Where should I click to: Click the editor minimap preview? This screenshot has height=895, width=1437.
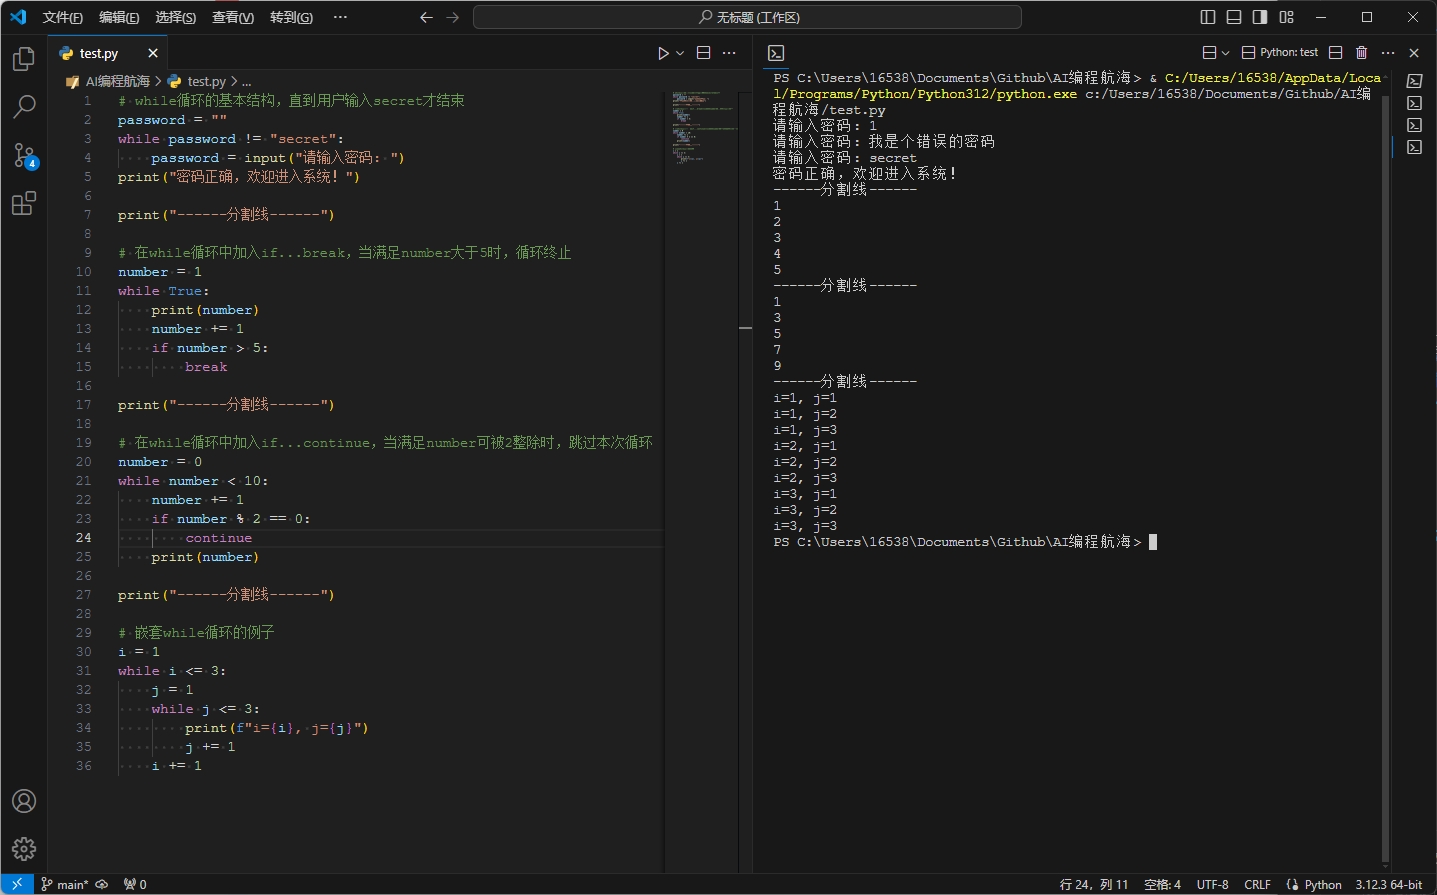pos(704,128)
